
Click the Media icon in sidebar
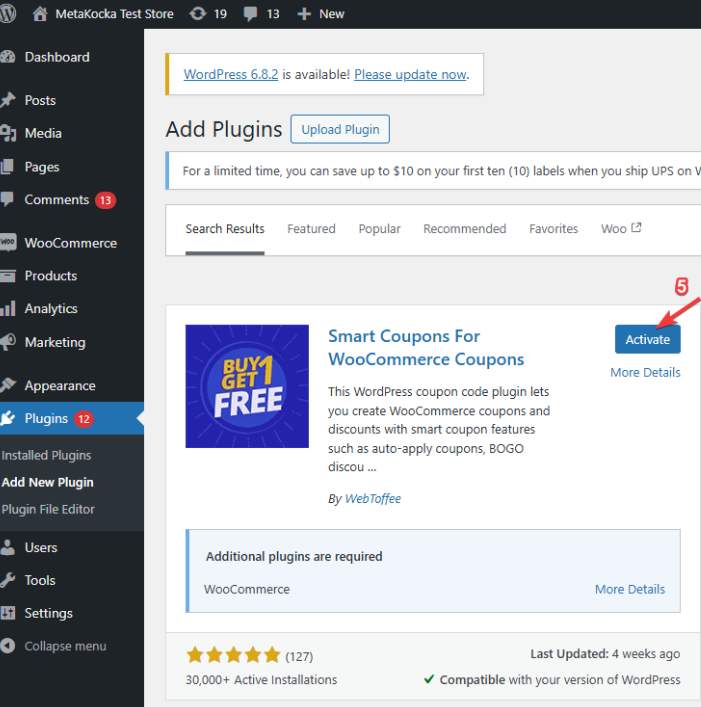tap(8, 133)
